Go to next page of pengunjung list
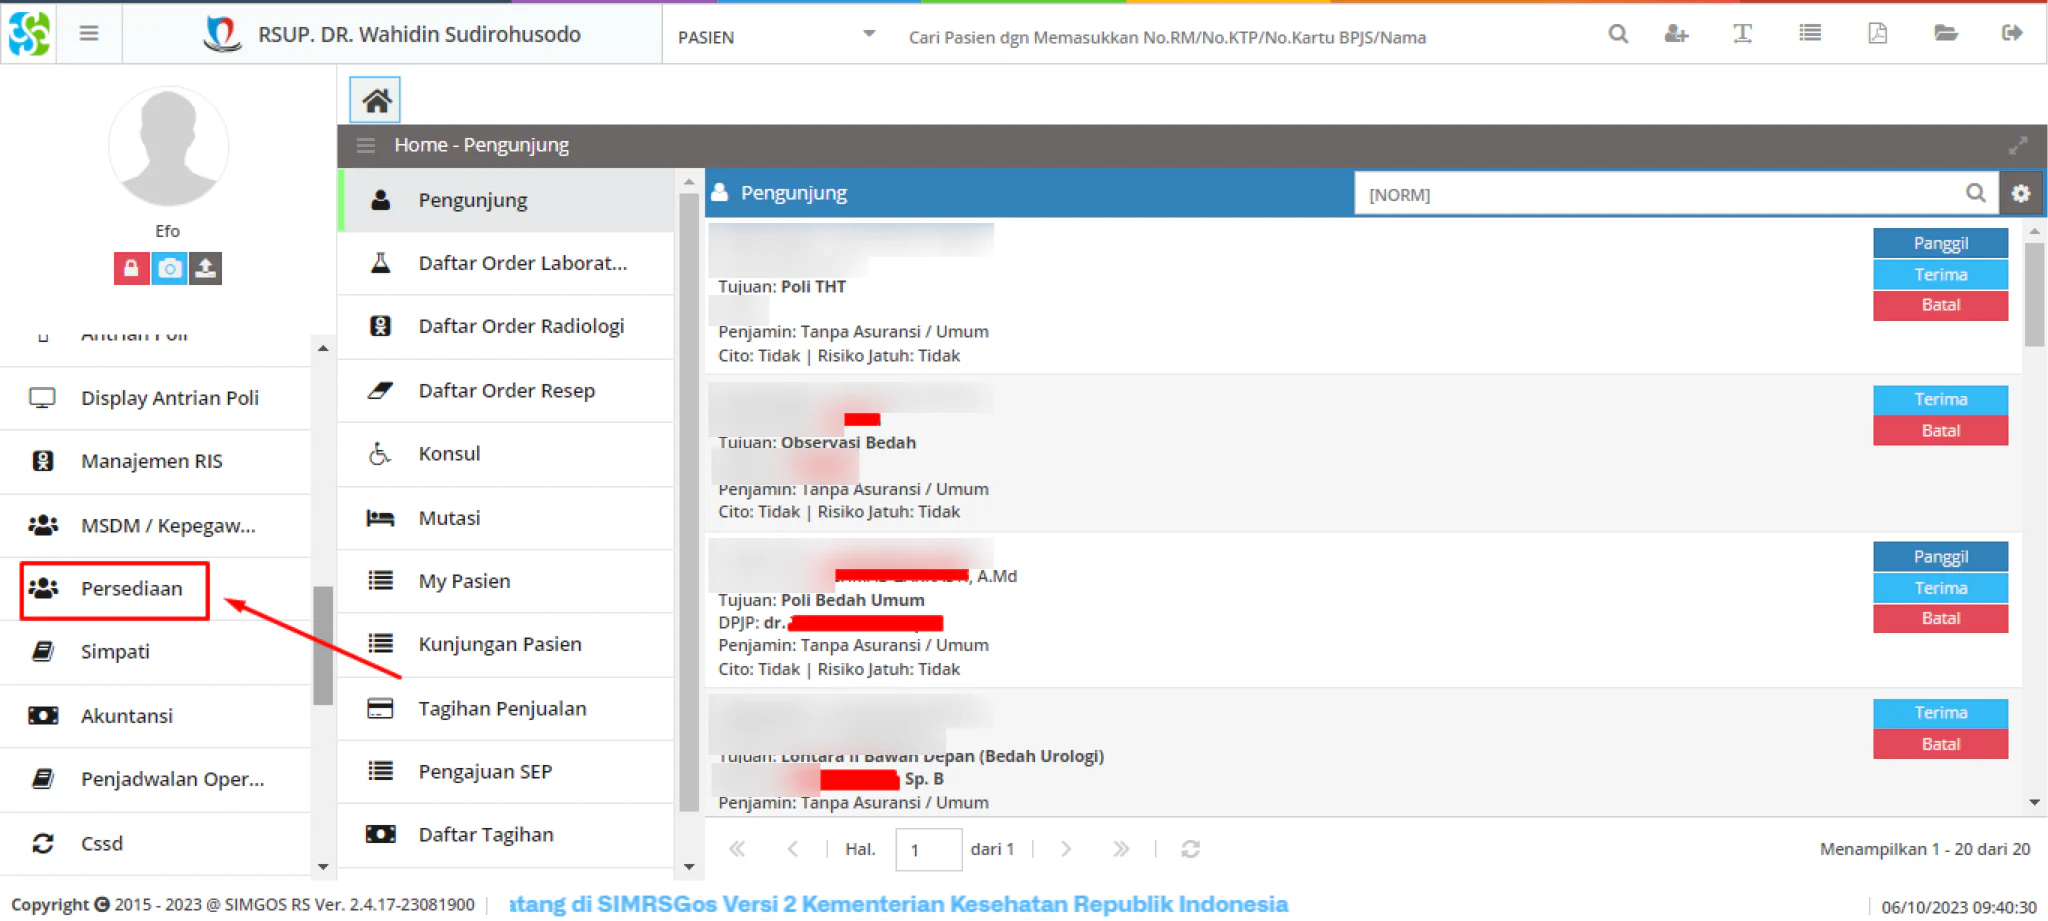The image size is (2048, 921). click(1066, 849)
